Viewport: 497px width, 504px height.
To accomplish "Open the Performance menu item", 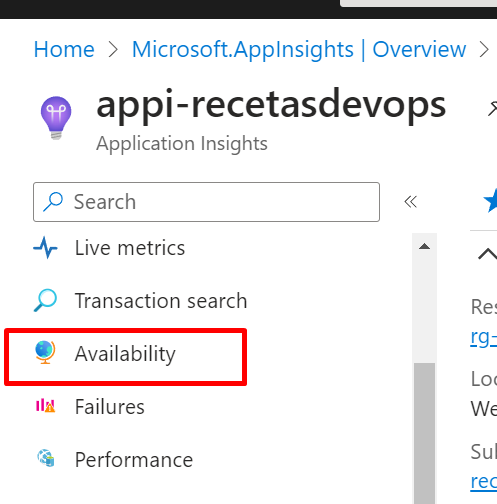I will 134,460.
